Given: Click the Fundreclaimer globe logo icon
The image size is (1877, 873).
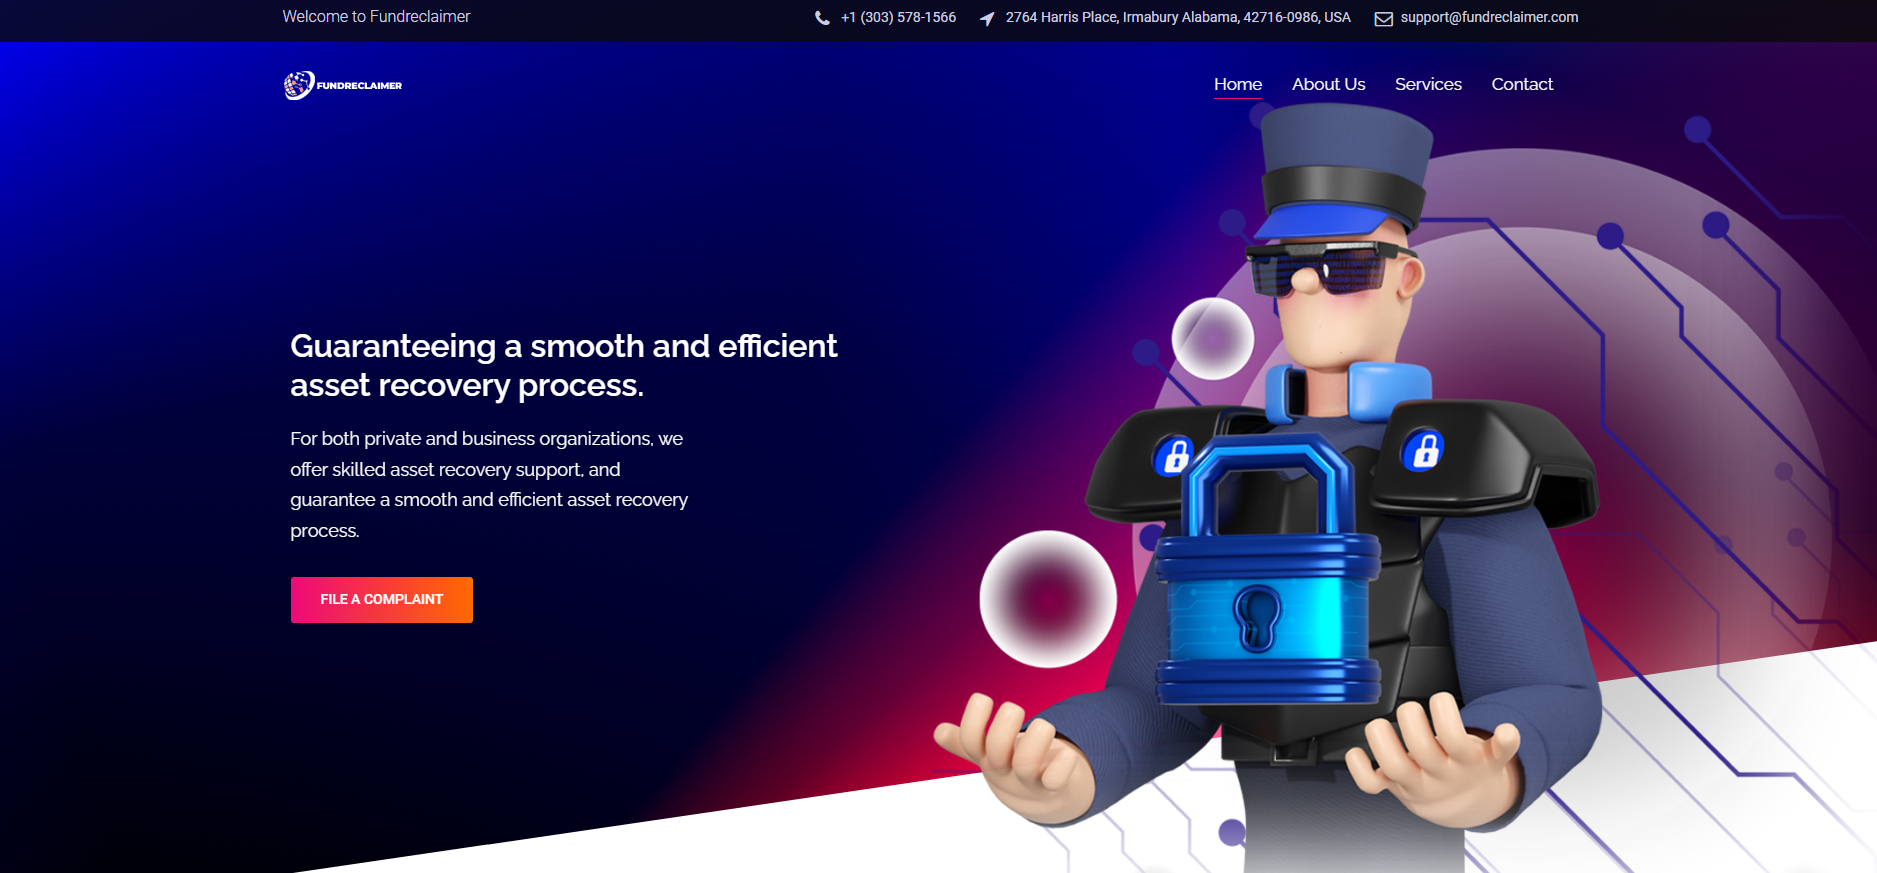Looking at the screenshot, I should [299, 85].
